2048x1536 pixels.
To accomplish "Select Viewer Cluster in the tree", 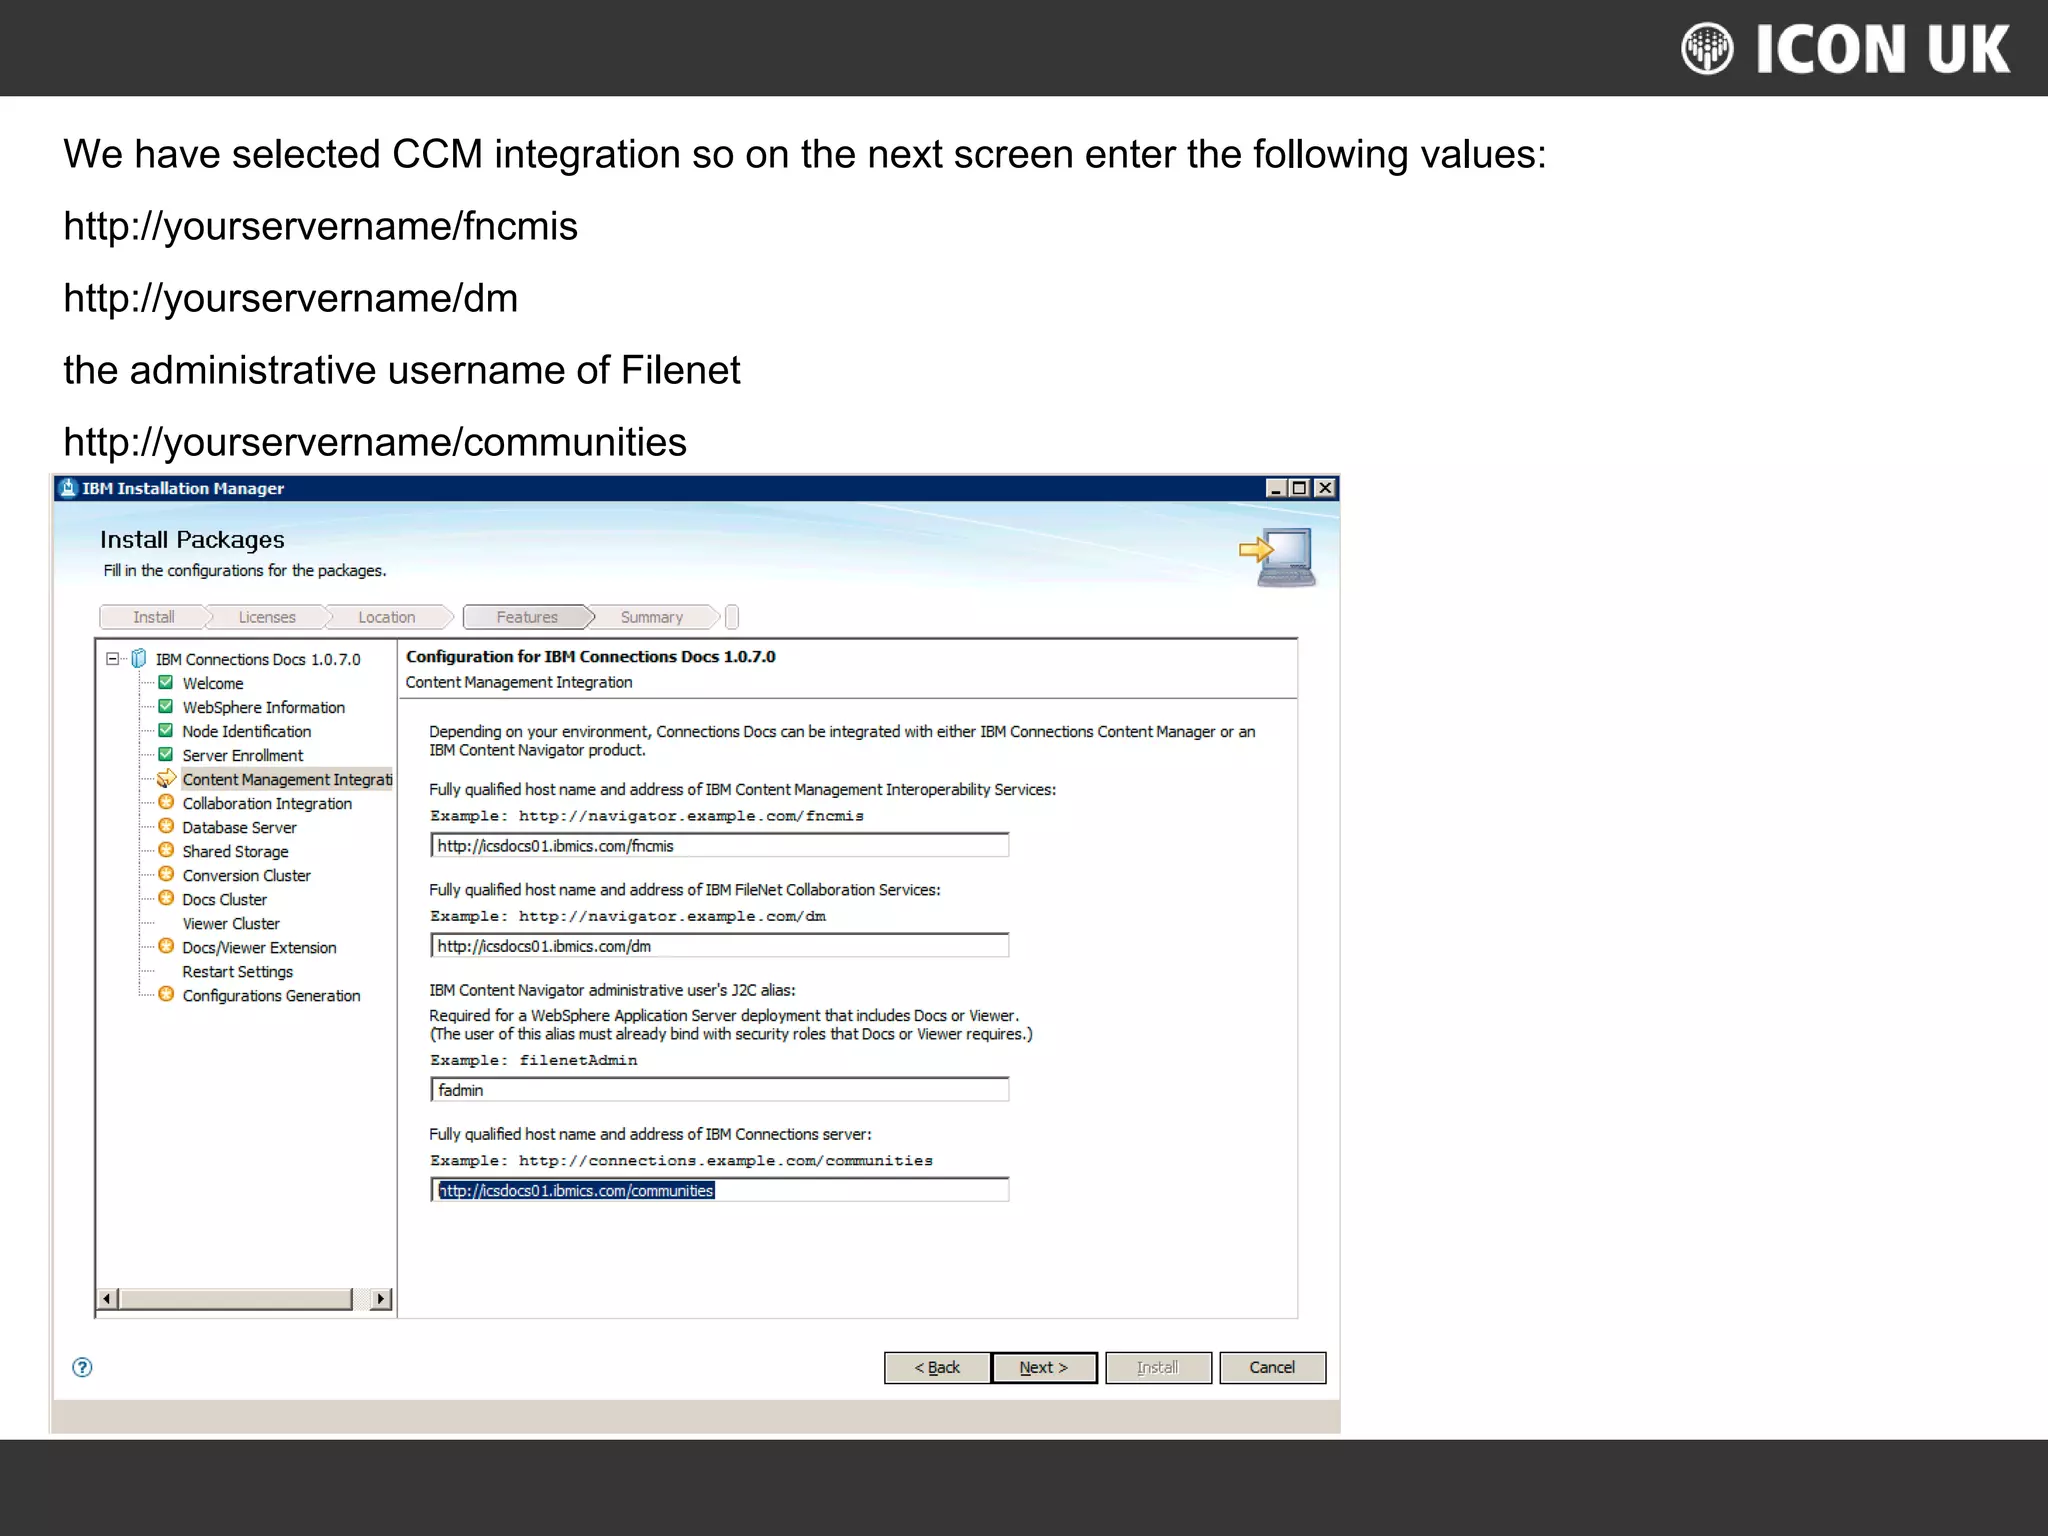I will [231, 923].
